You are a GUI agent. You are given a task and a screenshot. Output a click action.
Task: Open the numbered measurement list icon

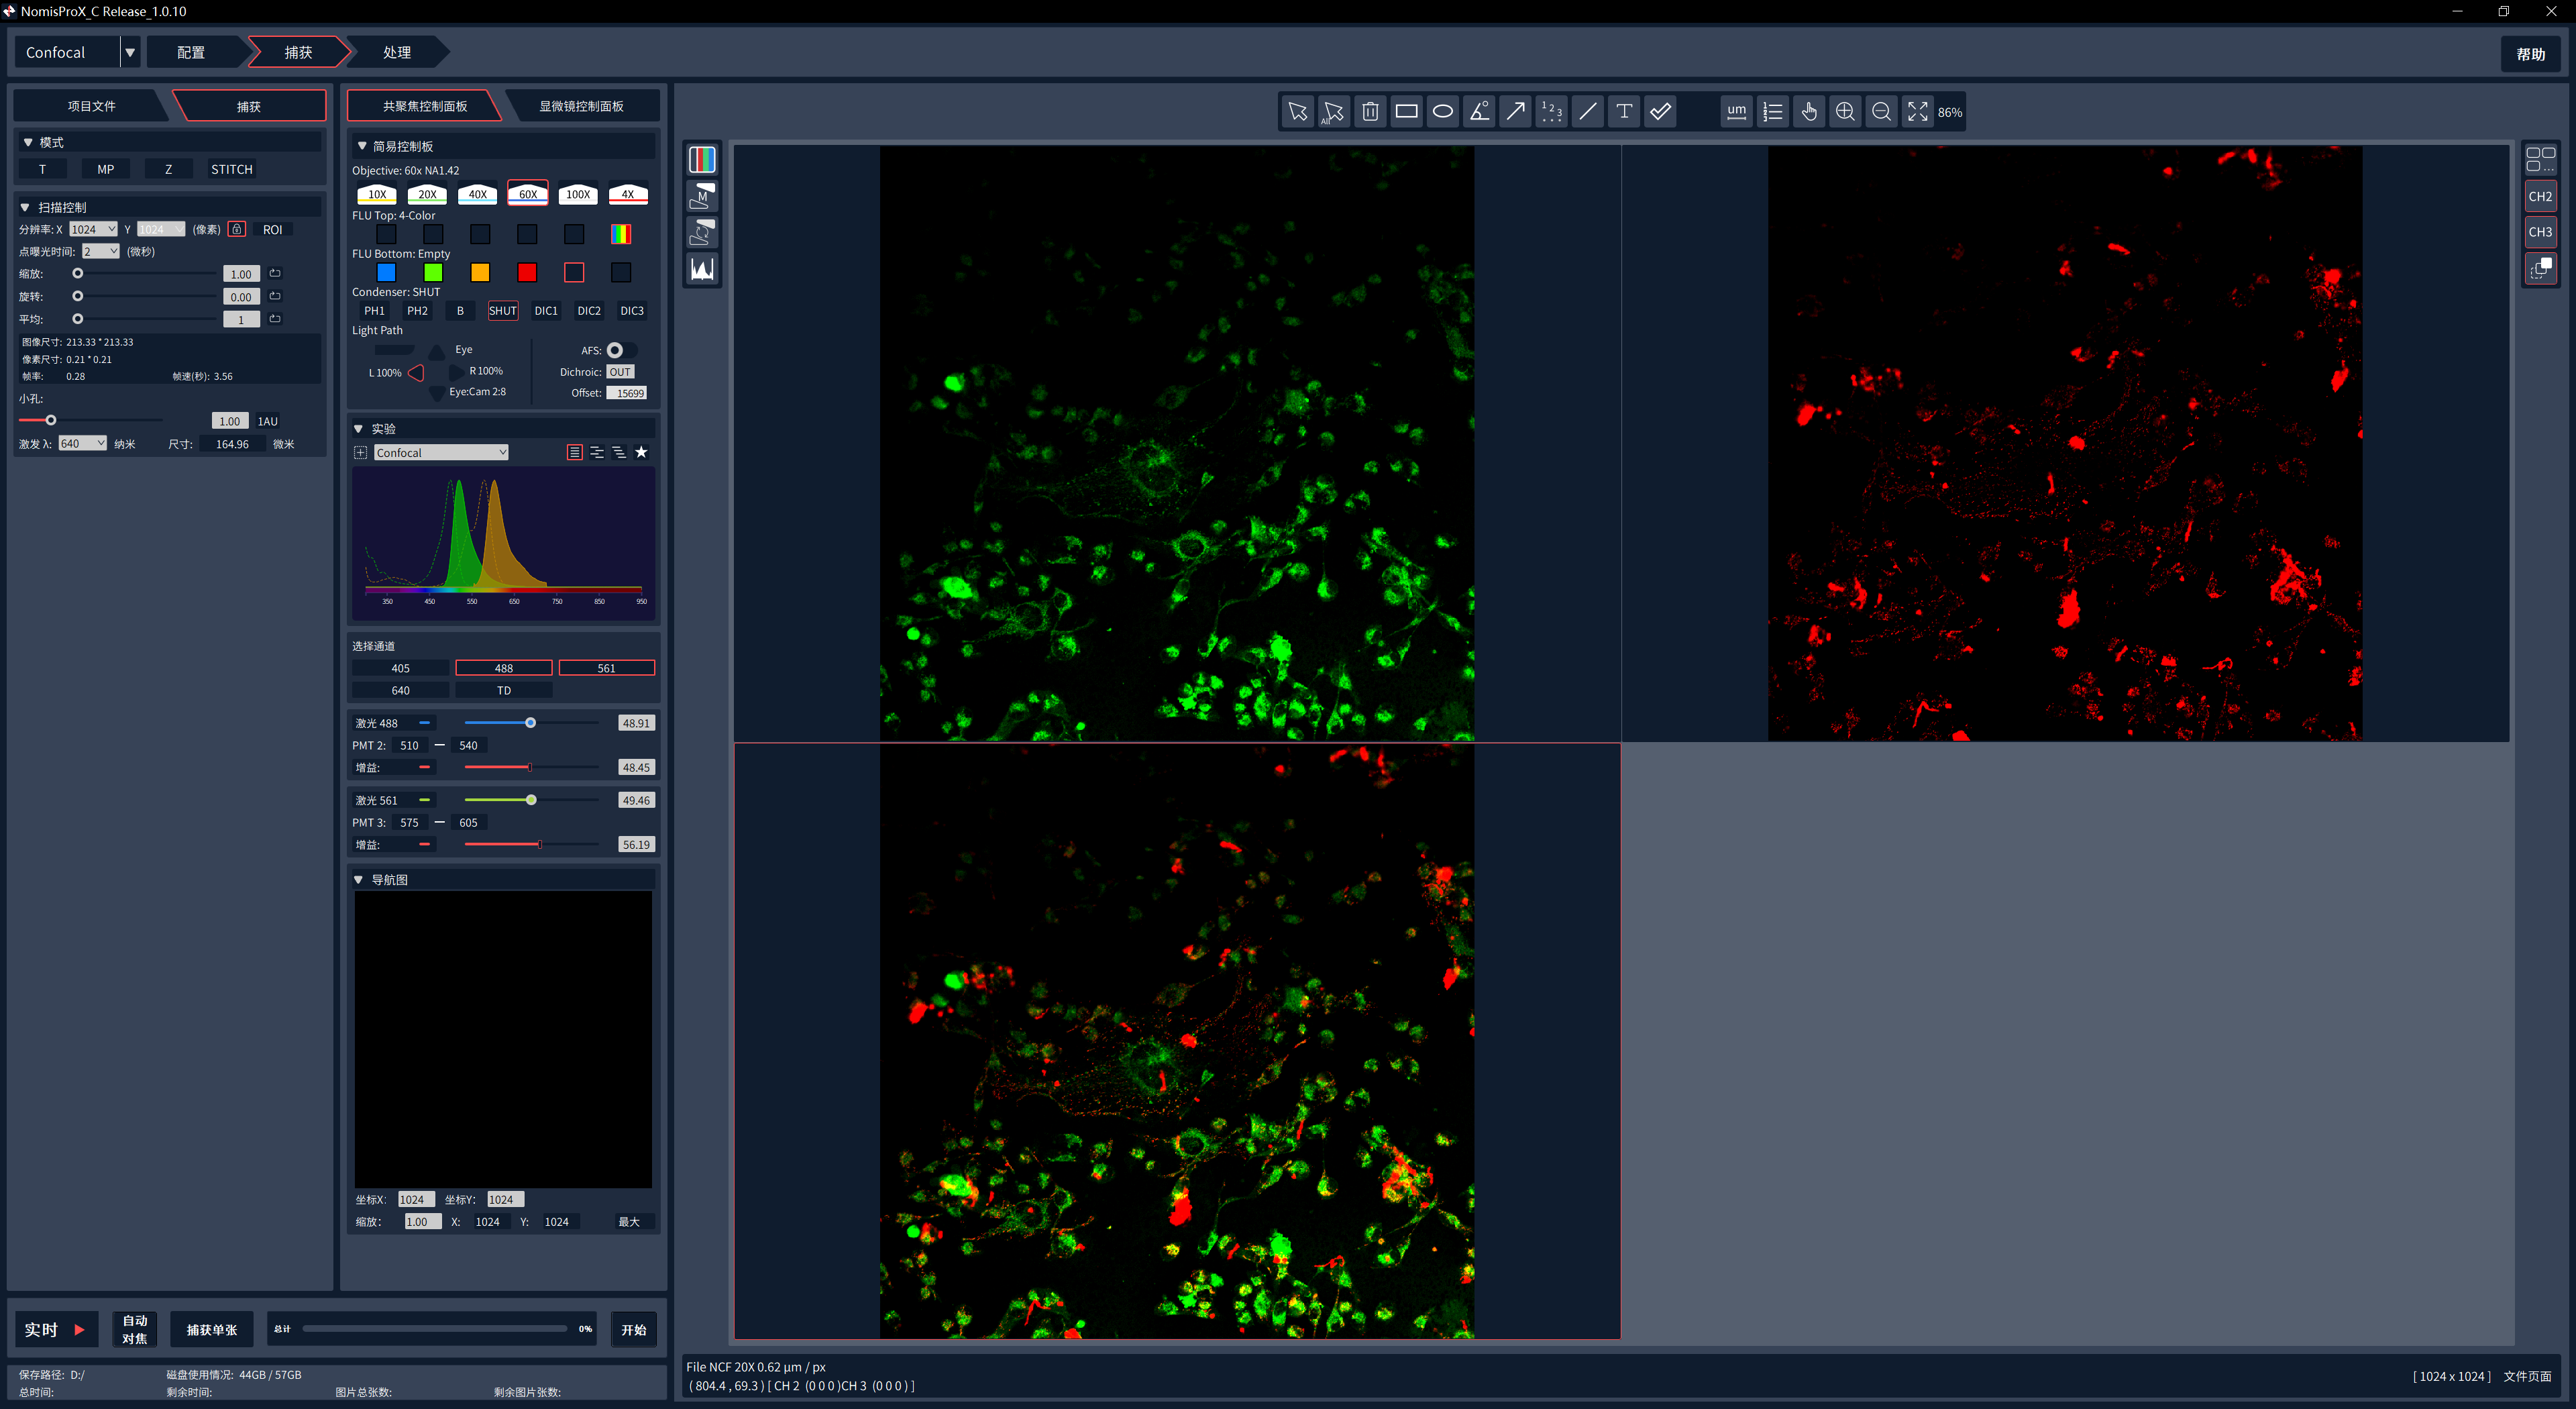pos(1773,112)
